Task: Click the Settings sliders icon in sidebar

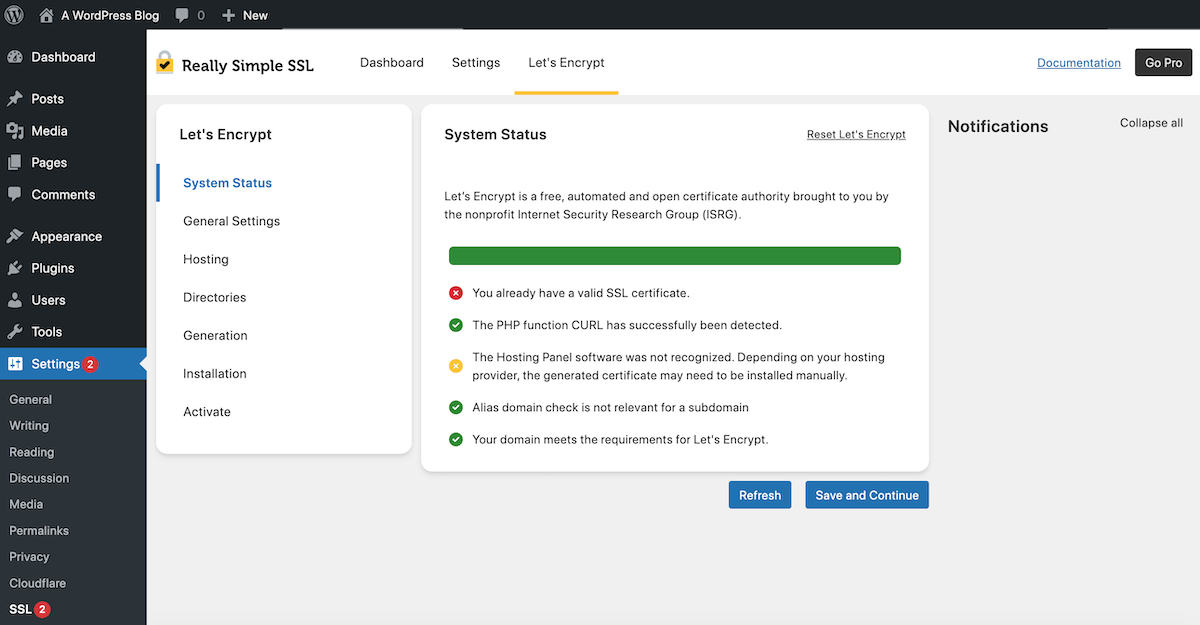Action: point(15,364)
